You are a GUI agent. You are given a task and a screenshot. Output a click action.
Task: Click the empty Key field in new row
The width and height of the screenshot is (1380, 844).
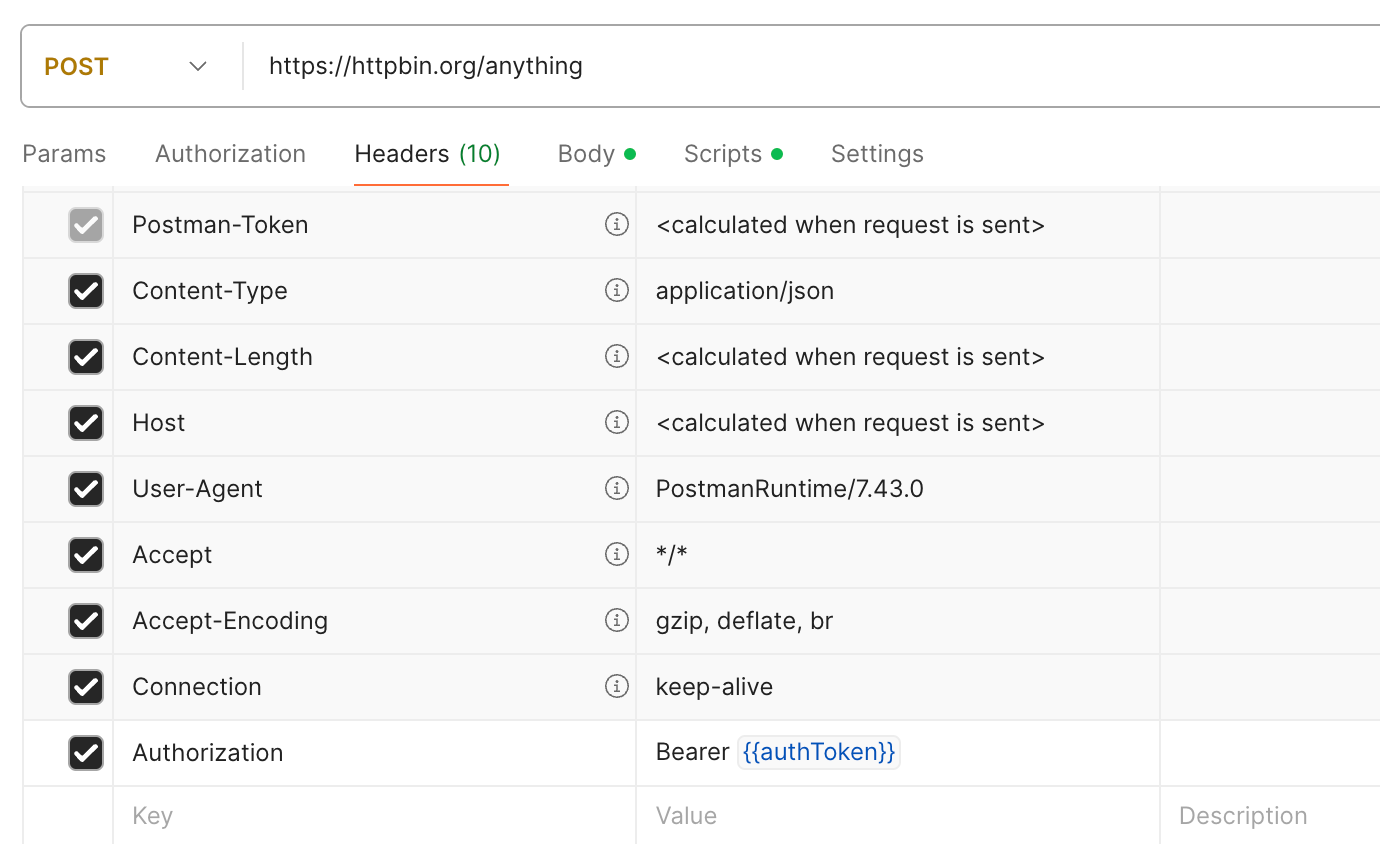(370, 816)
